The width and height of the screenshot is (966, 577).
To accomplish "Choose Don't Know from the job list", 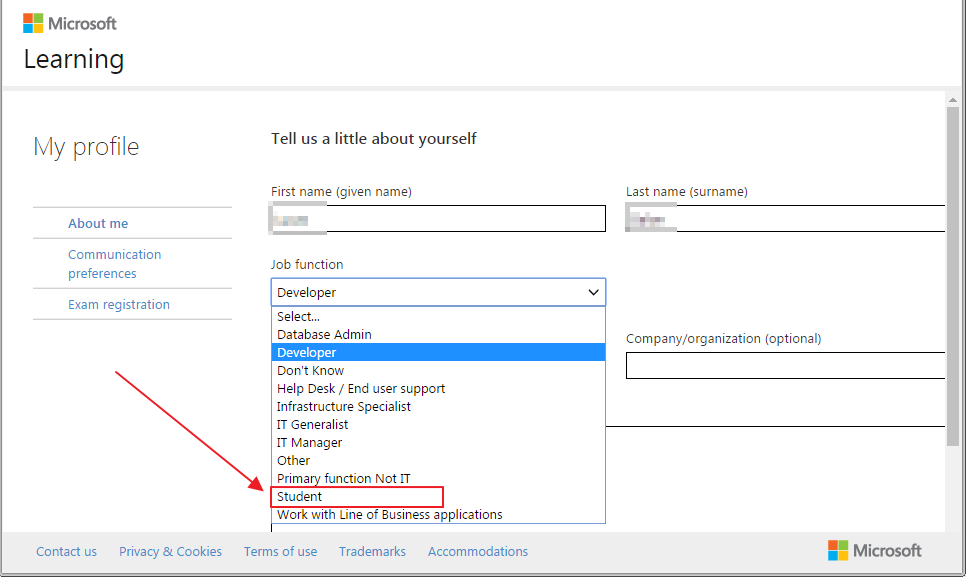I will (438, 370).
